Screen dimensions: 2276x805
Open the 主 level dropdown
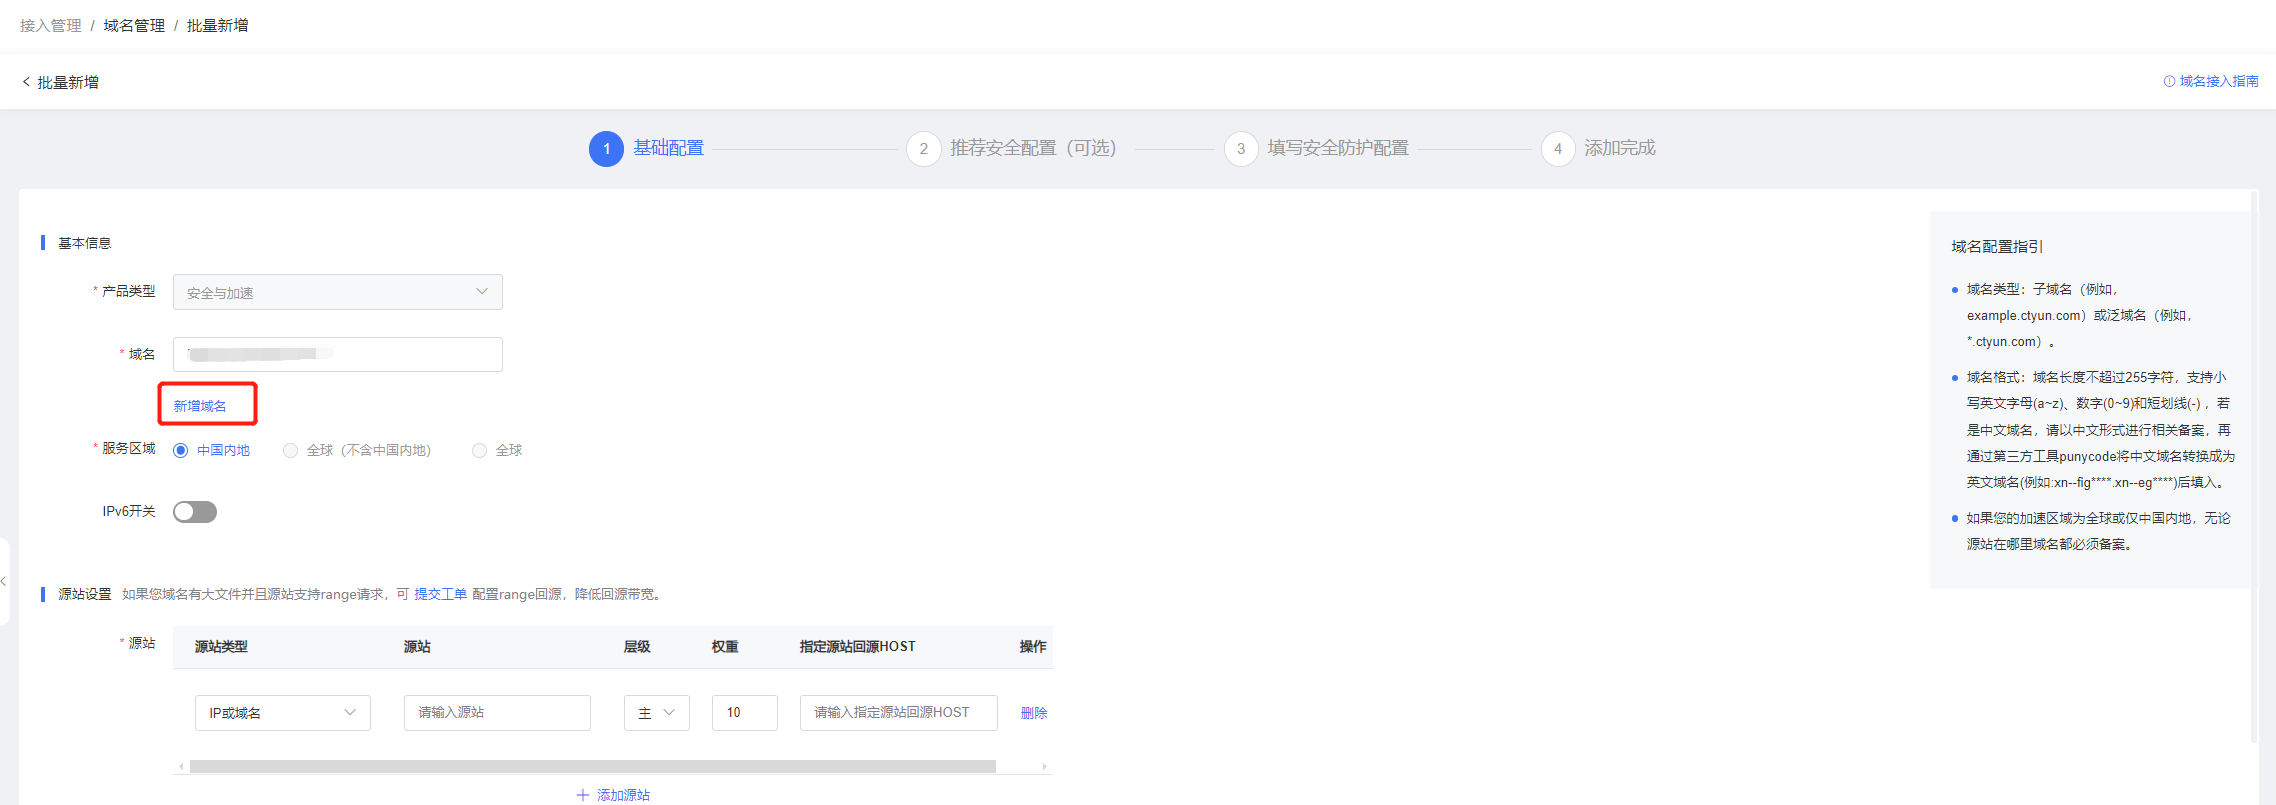coord(657,713)
